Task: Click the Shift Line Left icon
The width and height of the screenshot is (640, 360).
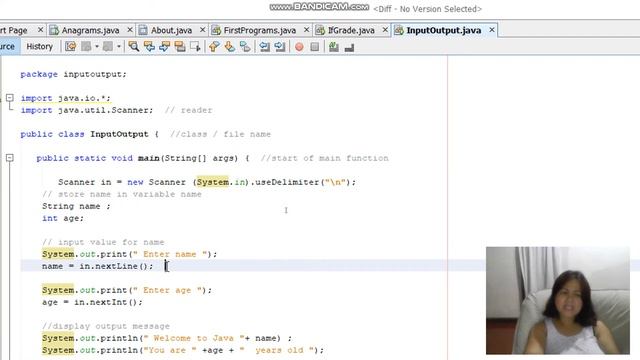Action: pos(264,47)
